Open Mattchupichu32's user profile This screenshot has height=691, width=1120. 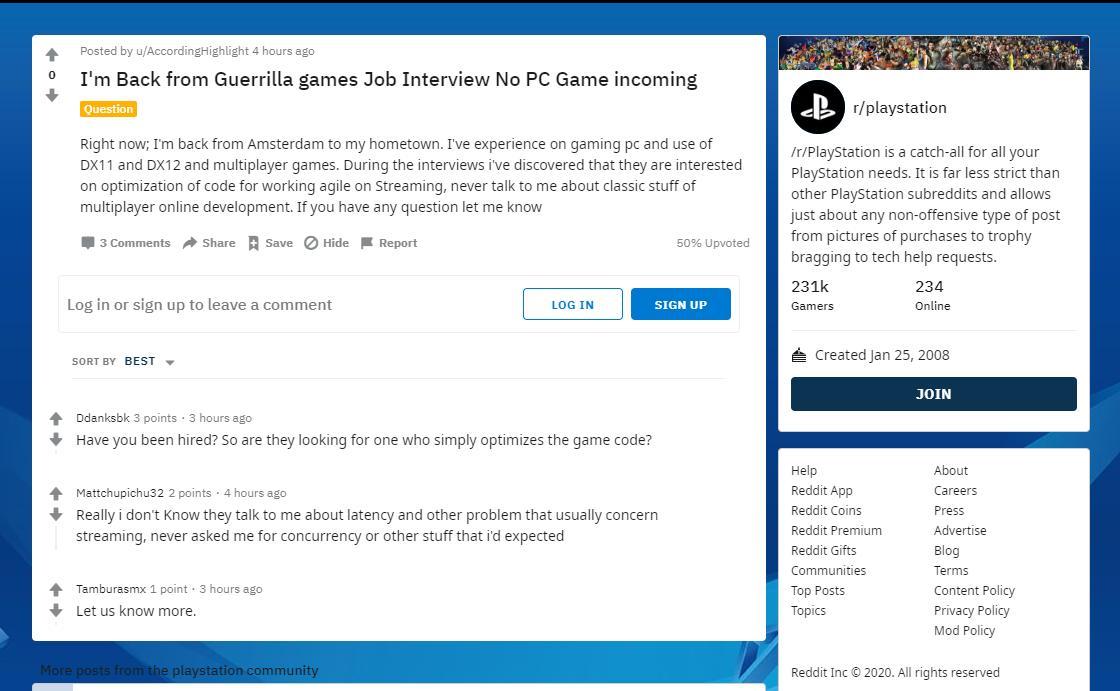[x=120, y=493]
